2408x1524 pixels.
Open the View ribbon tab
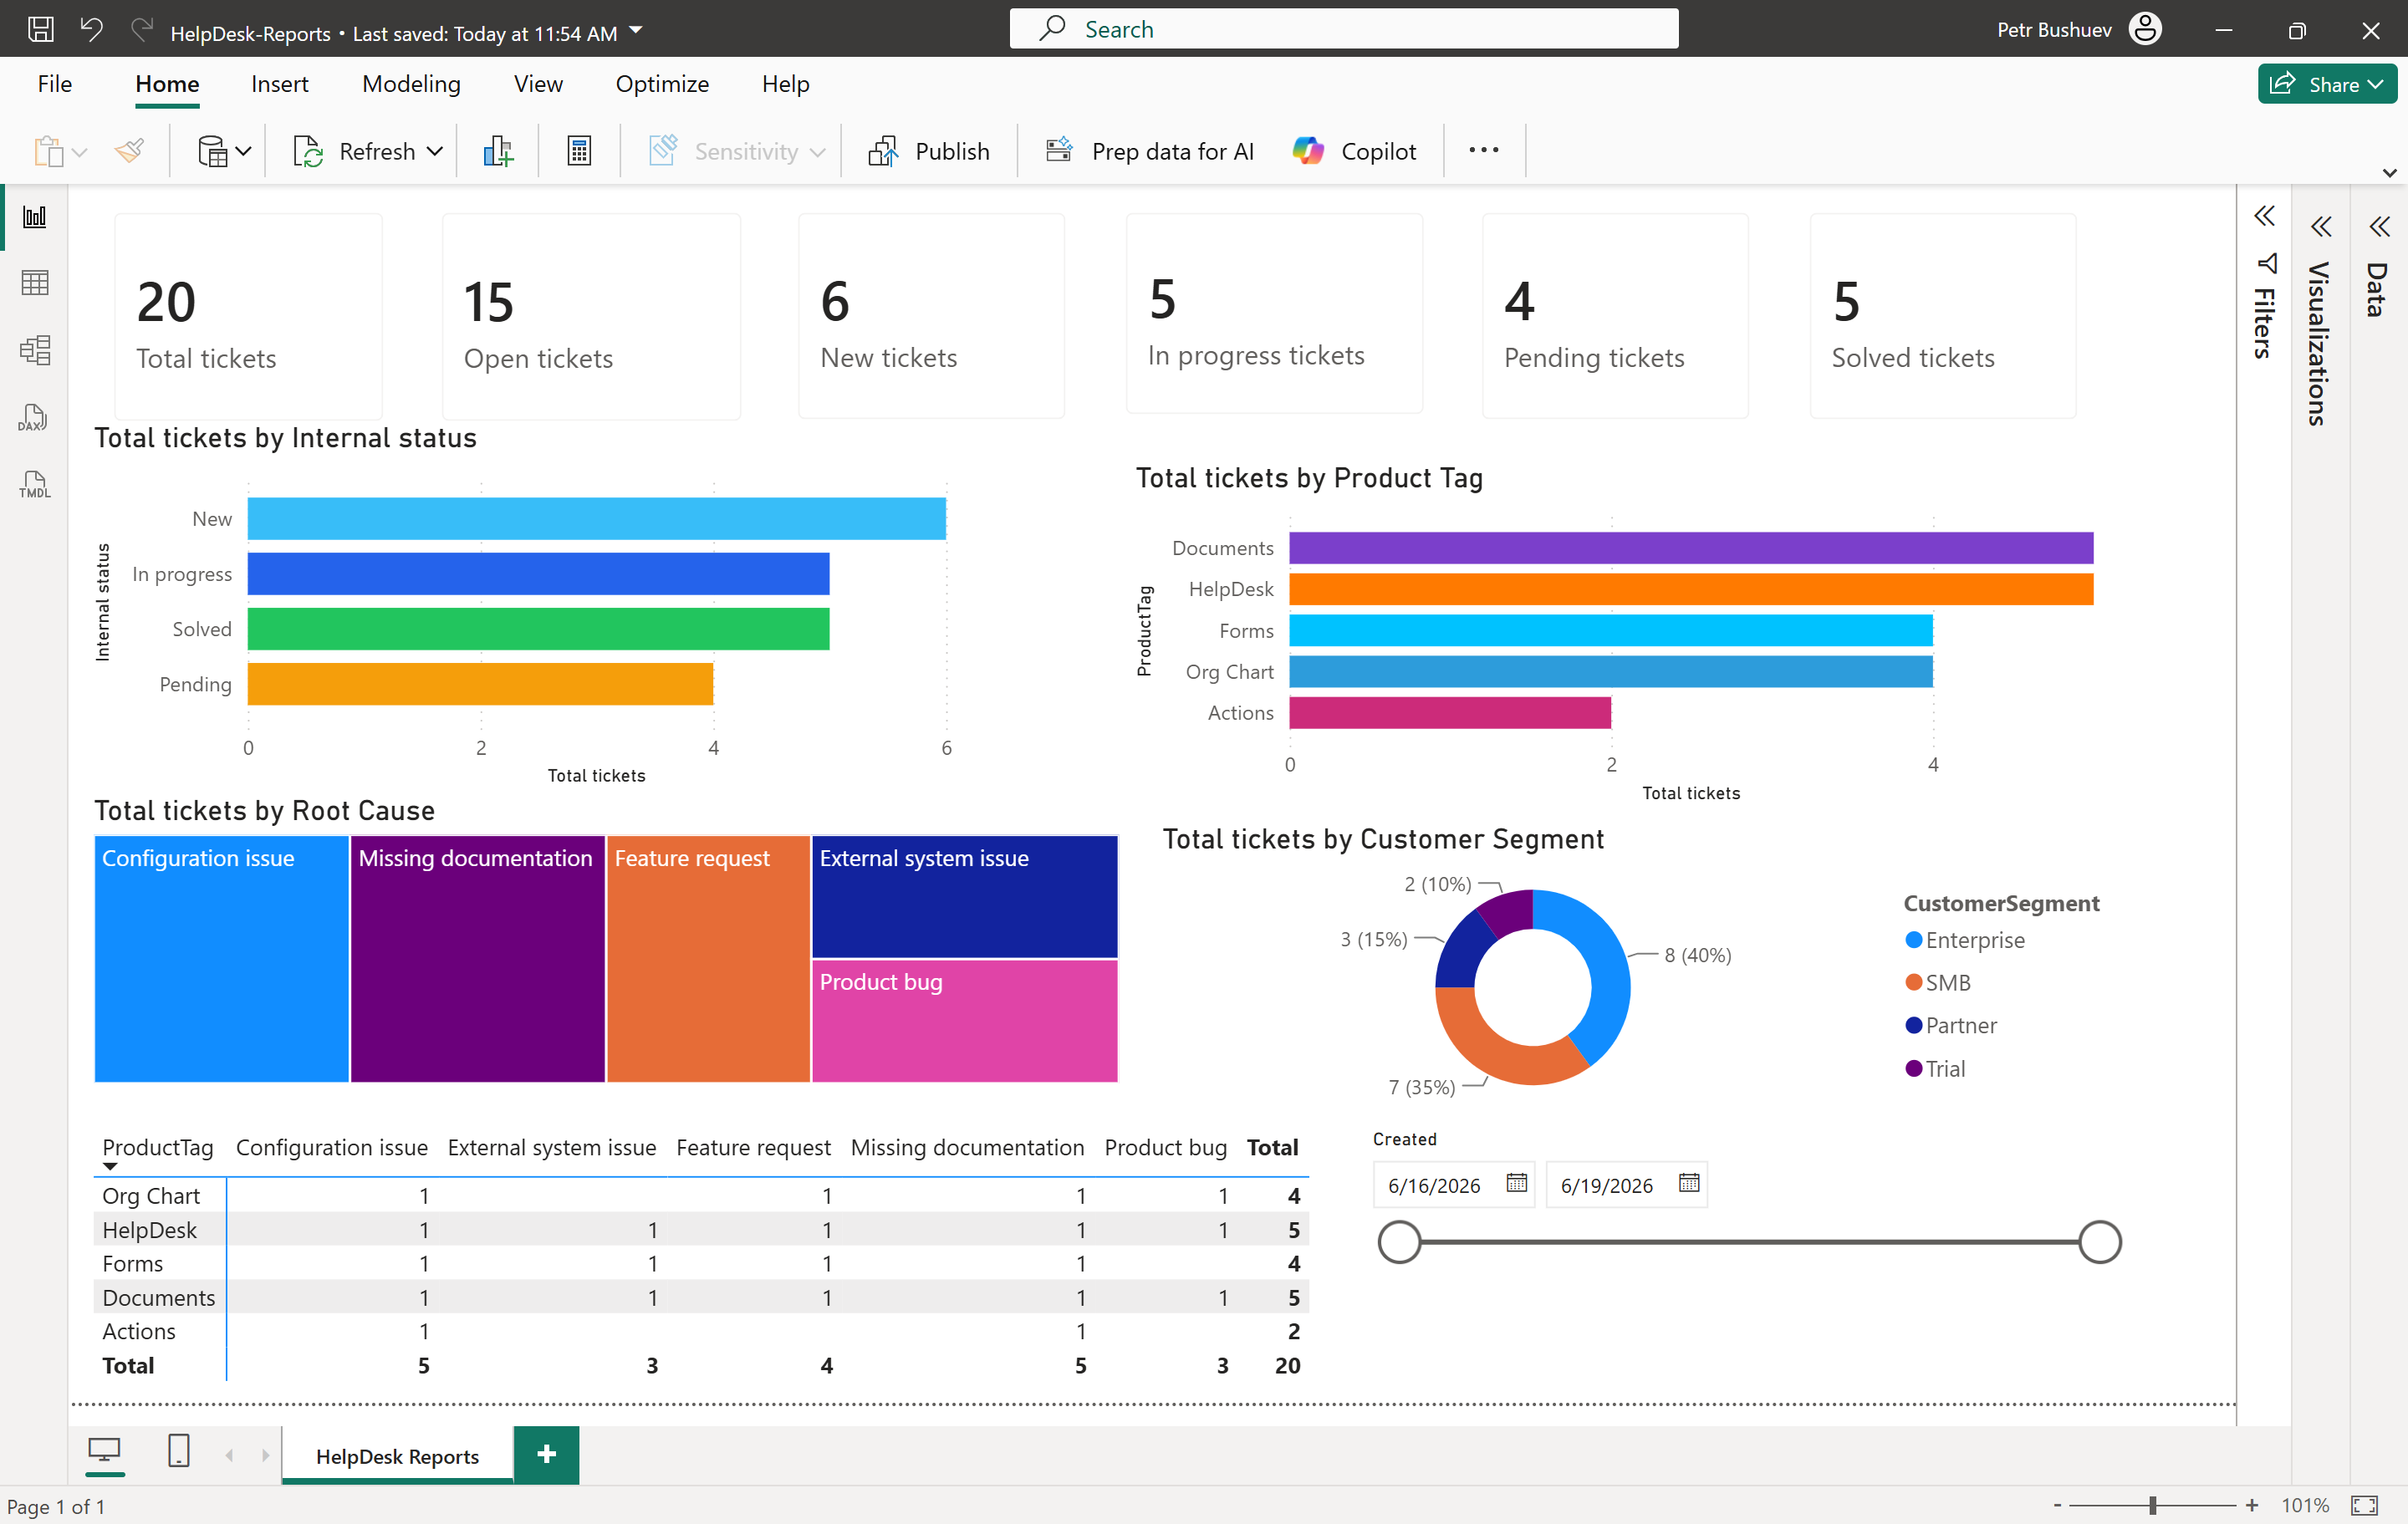538,84
